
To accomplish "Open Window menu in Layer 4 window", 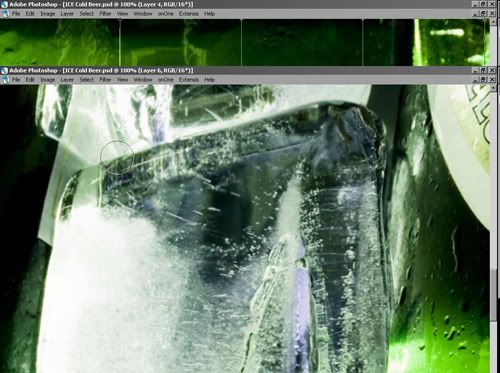I will 143,14.
